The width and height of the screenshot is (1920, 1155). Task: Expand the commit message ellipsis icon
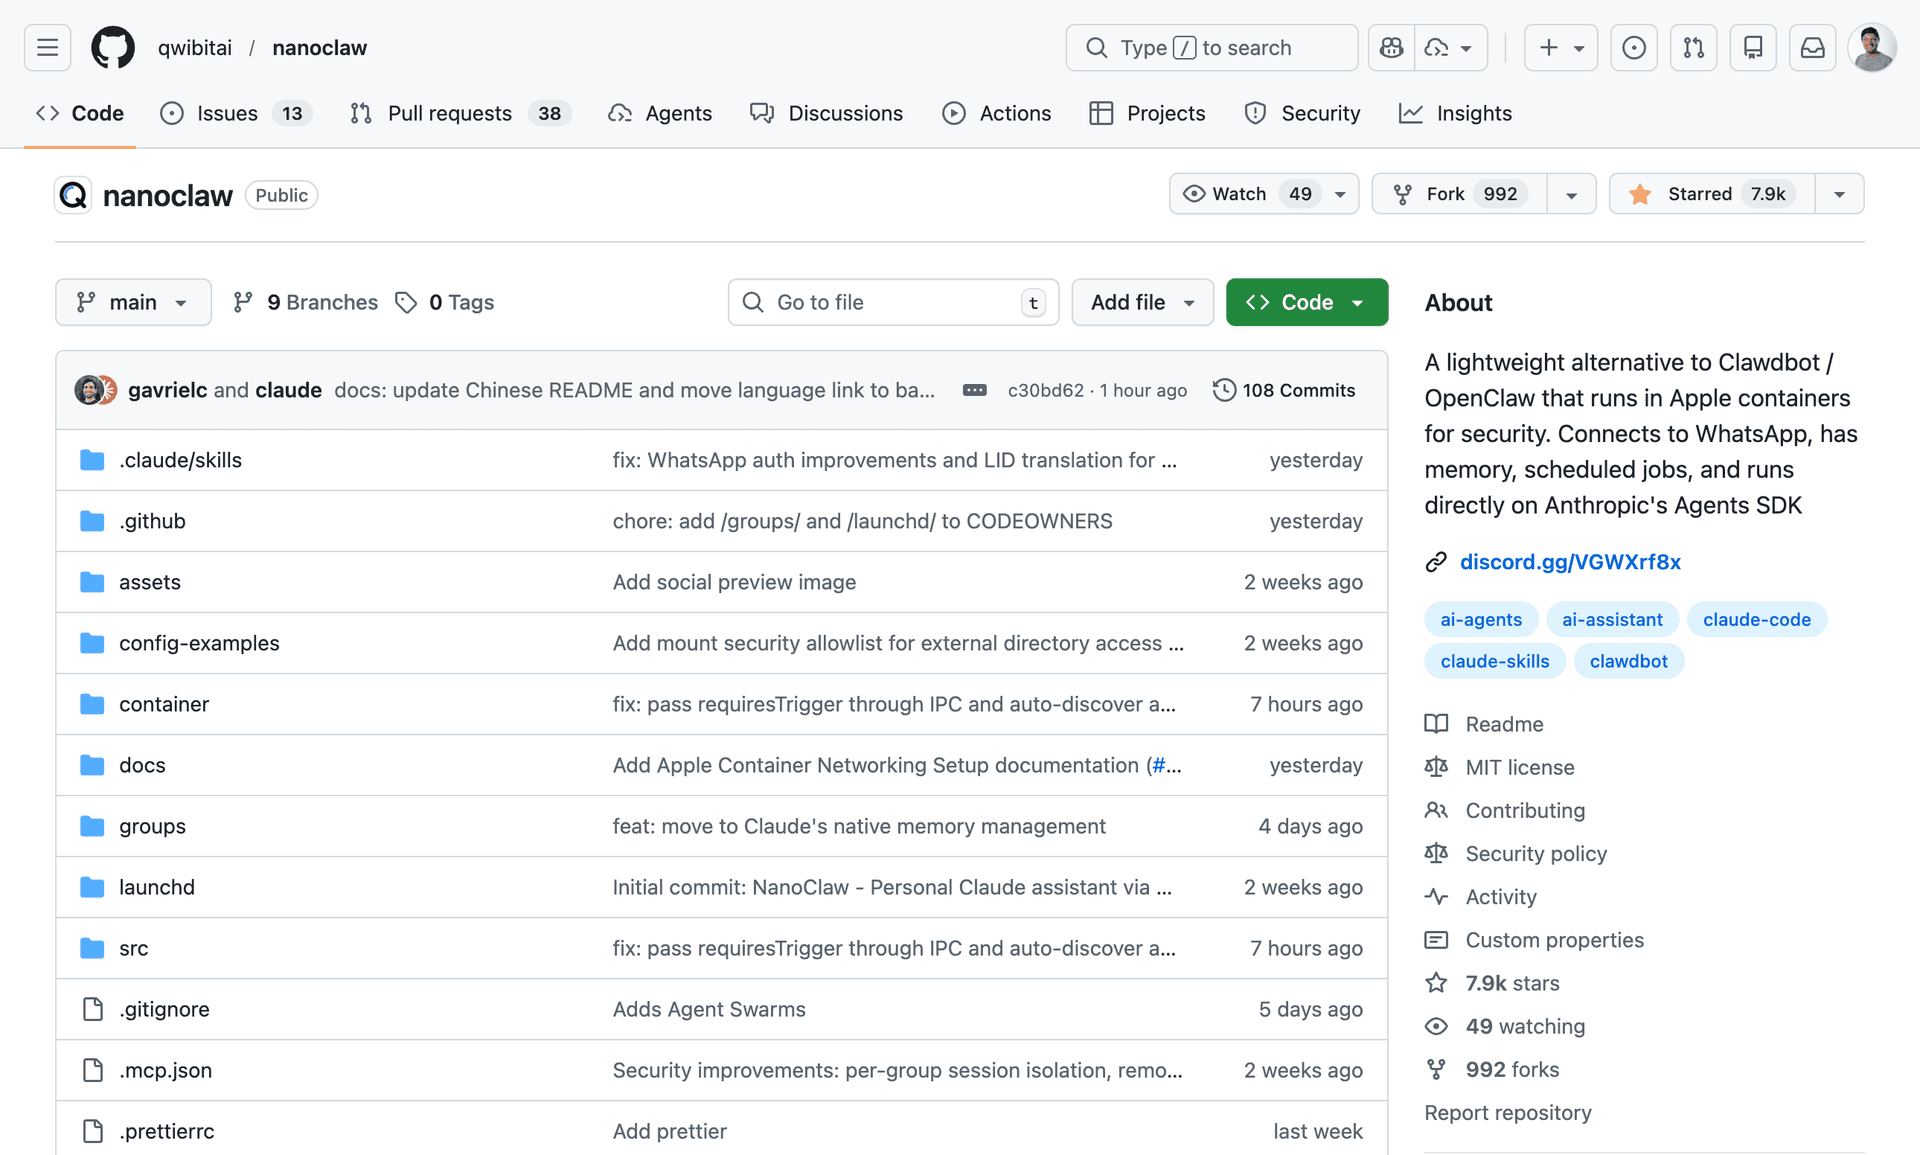pyautogui.click(x=974, y=390)
